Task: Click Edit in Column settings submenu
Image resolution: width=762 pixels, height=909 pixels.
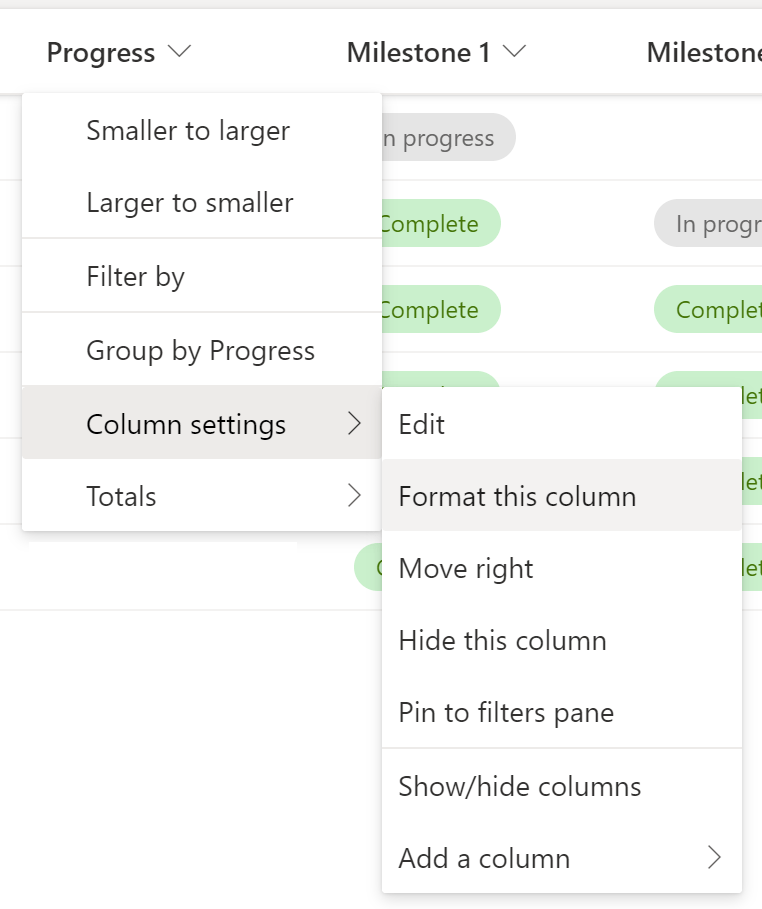Action: [x=422, y=424]
